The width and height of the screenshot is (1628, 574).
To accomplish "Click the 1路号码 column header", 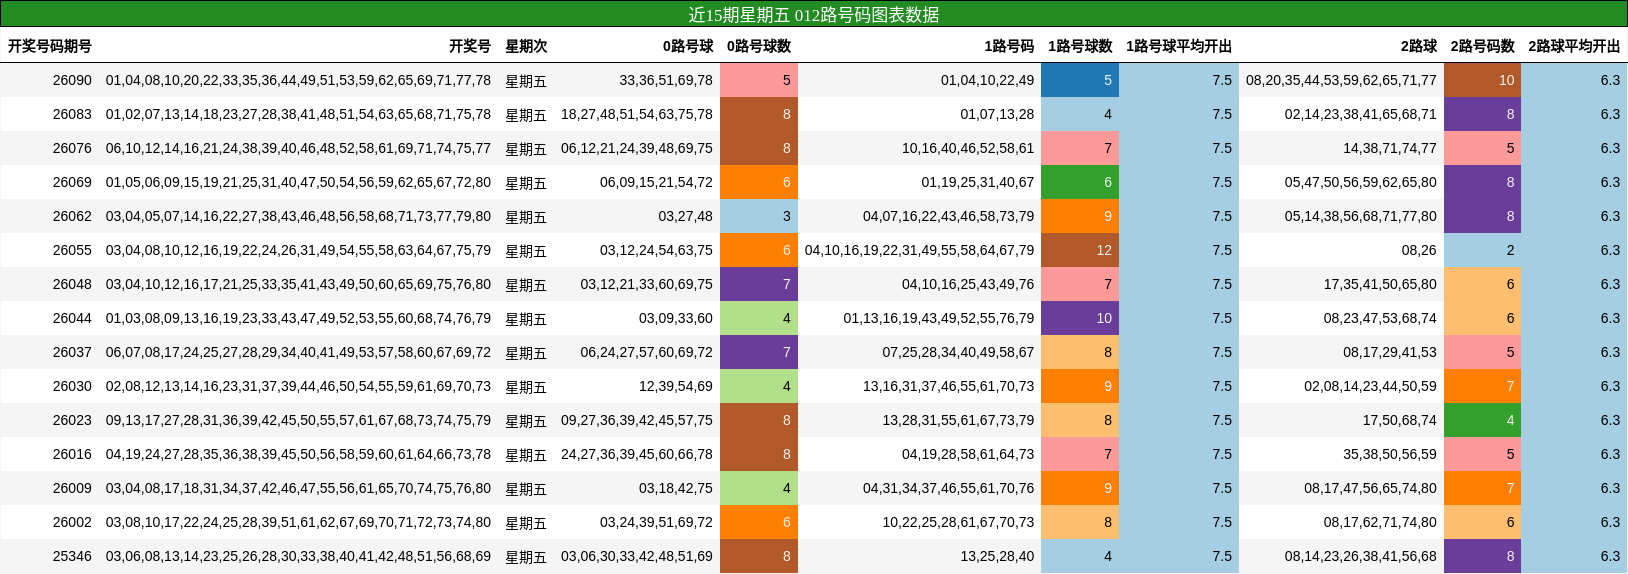I will [1009, 46].
